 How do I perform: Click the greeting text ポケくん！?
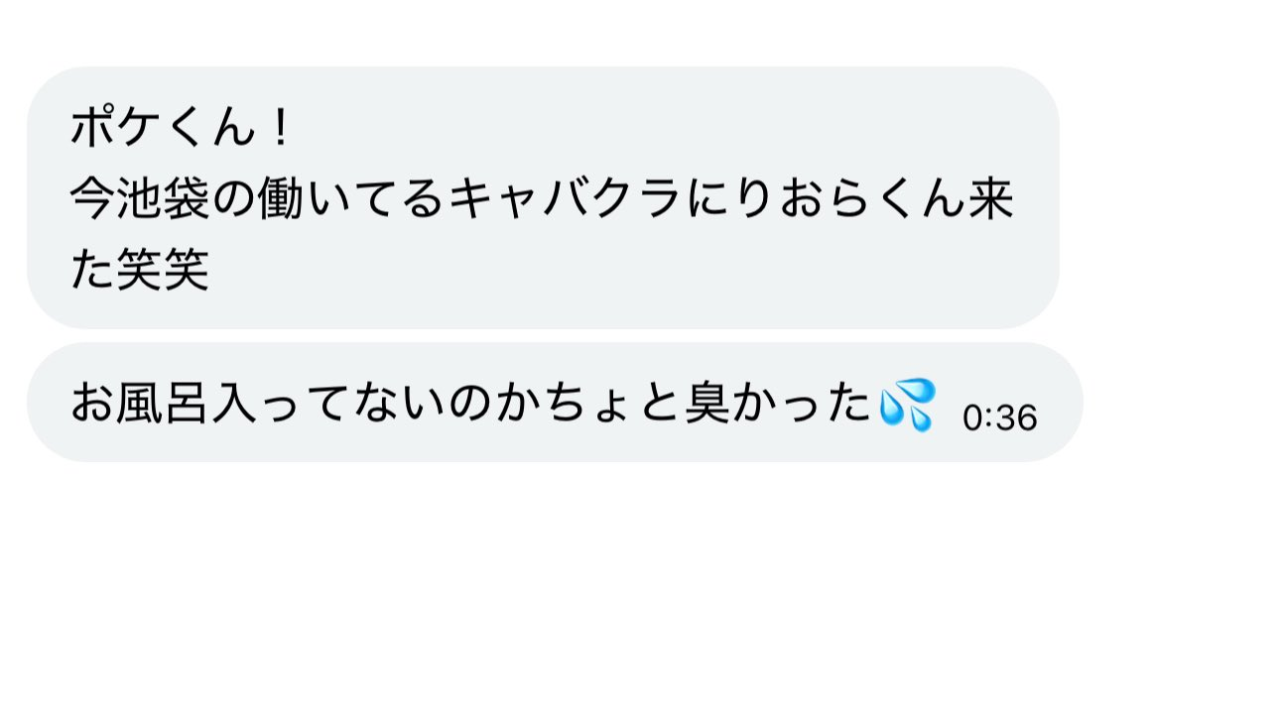pyautogui.click(x=182, y=128)
